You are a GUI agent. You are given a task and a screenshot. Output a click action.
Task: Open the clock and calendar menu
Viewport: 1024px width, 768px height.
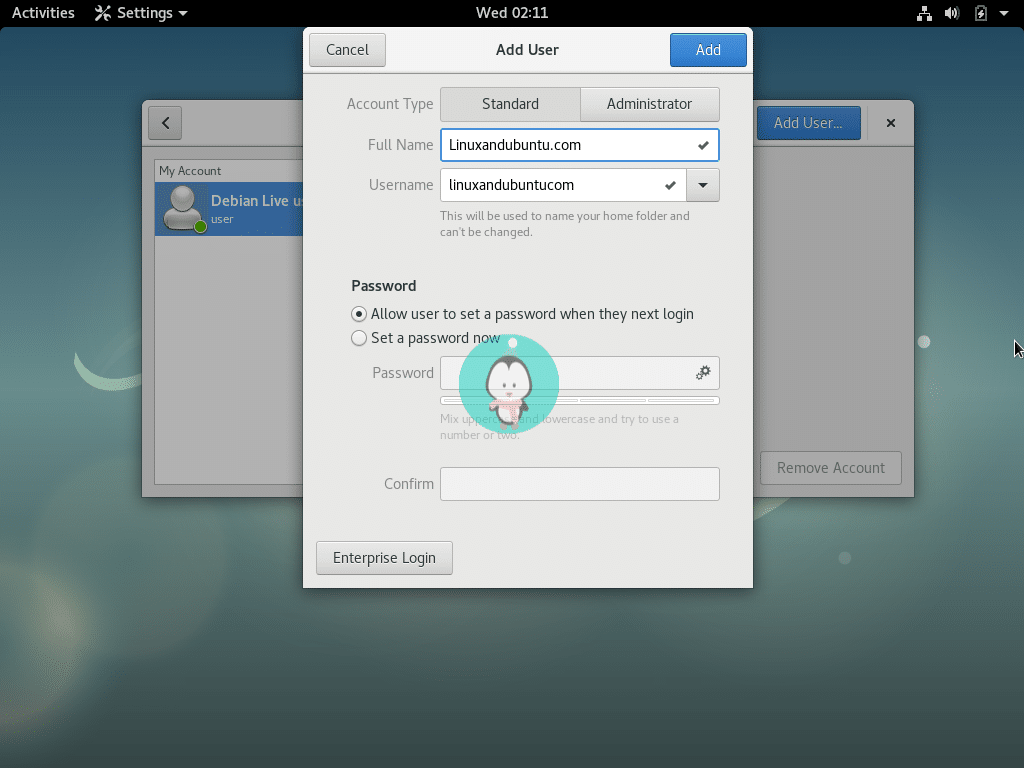coord(511,13)
